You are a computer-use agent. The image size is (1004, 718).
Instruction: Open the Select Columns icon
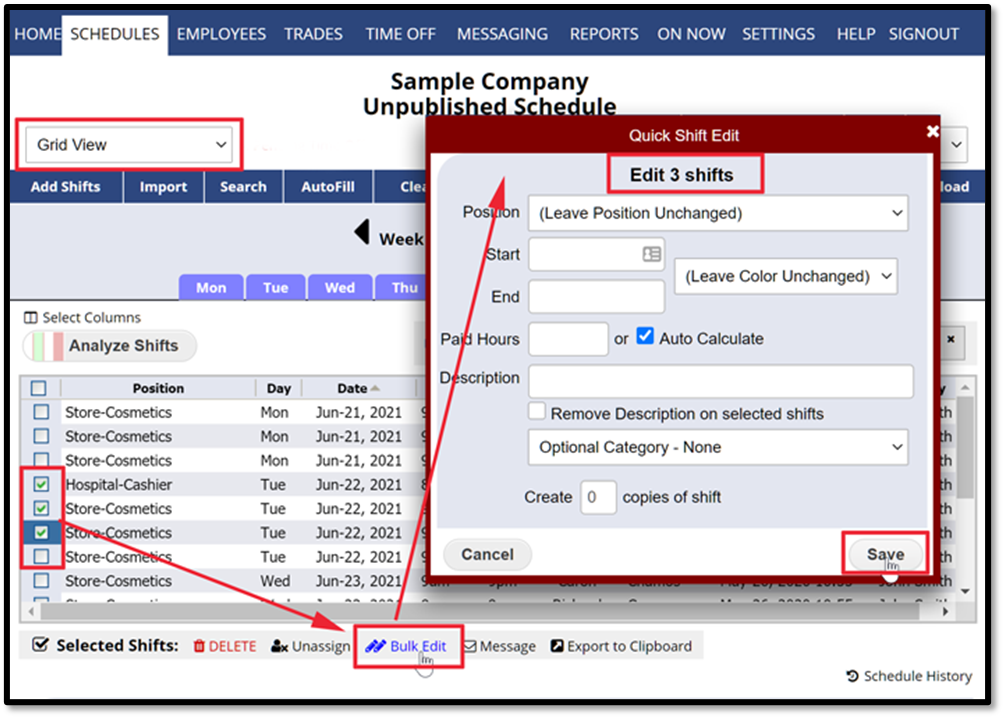[31, 317]
